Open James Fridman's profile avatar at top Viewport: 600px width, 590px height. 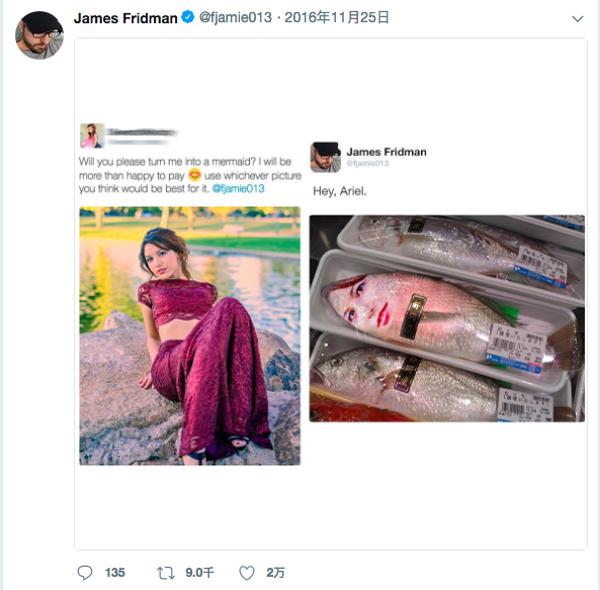38,35
